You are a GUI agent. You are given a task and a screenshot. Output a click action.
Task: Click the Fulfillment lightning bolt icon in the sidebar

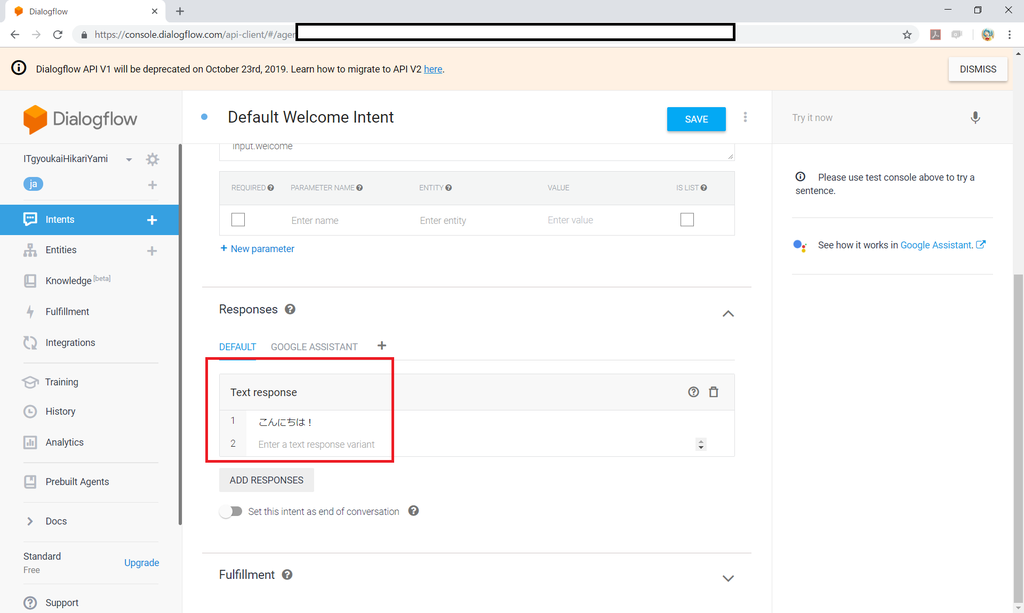[x=30, y=311]
